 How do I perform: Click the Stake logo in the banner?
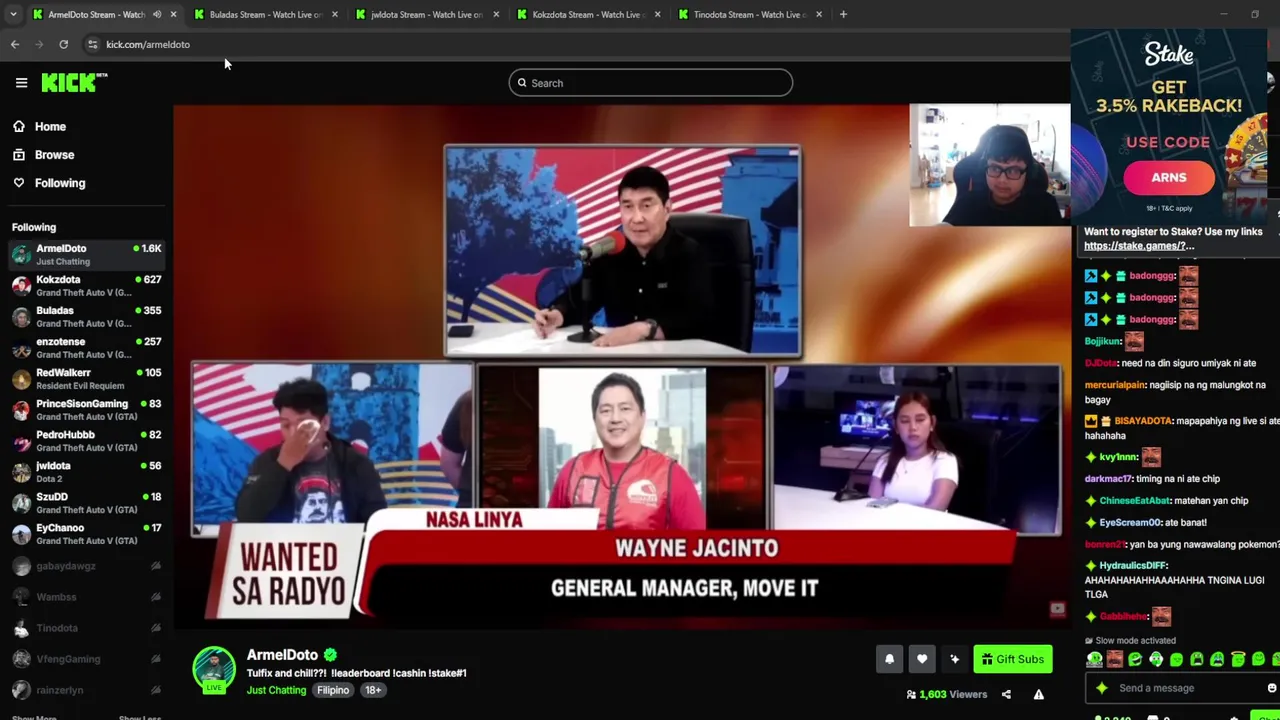[1169, 55]
